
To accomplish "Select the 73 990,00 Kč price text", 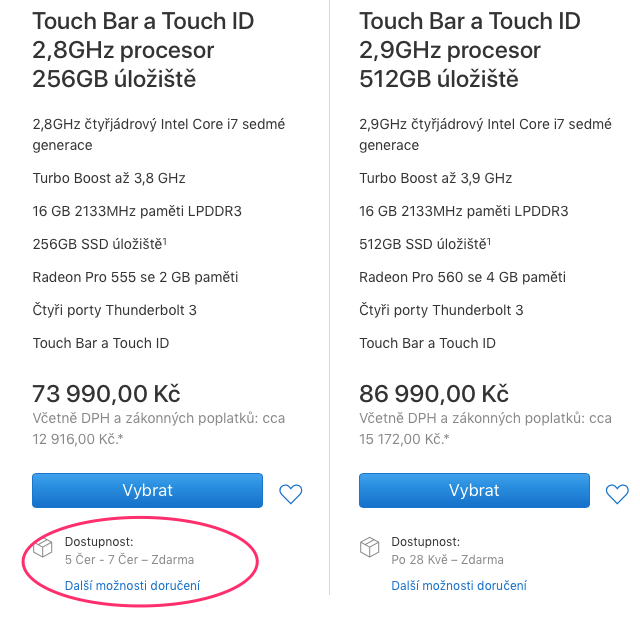I will [107, 393].
